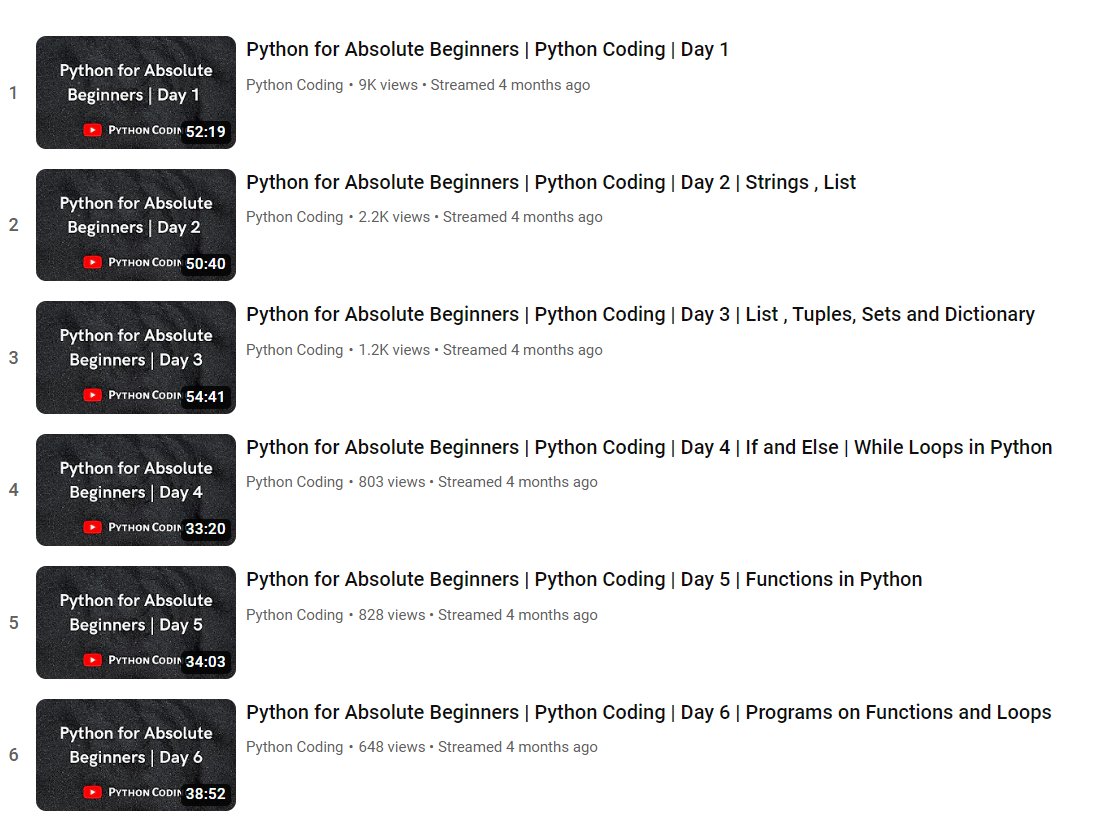
Task: Click the 54:41 duration badge
Action: pos(206,397)
